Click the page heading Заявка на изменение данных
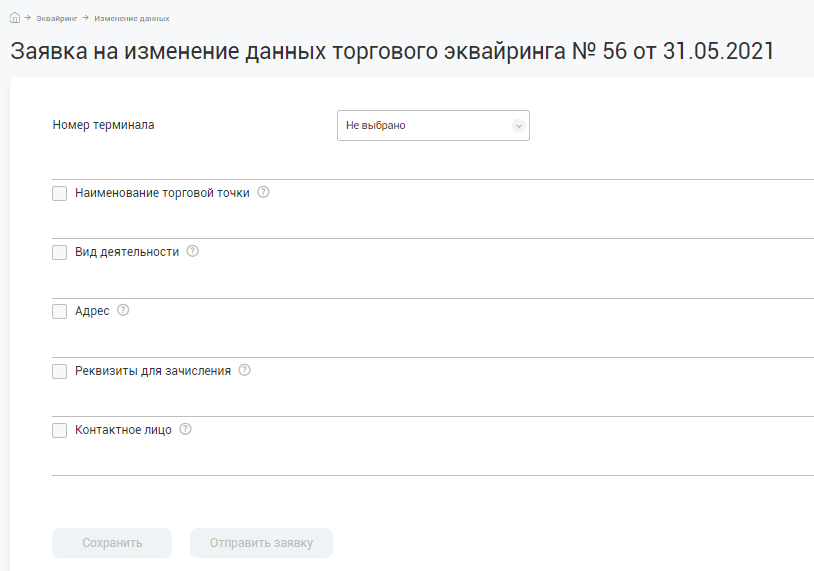The width and height of the screenshot is (814, 571). (x=392, y=52)
